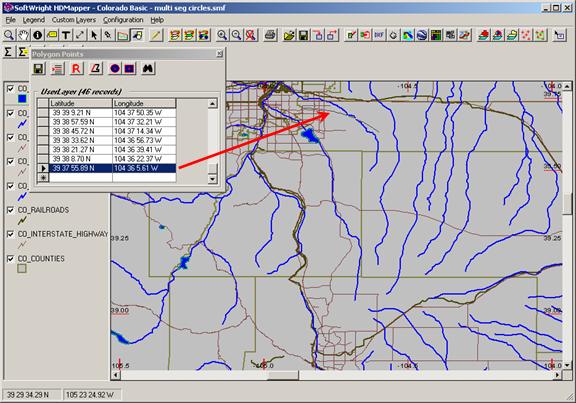Click the blue square icon in Polygon Points

click(x=129, y=69)
